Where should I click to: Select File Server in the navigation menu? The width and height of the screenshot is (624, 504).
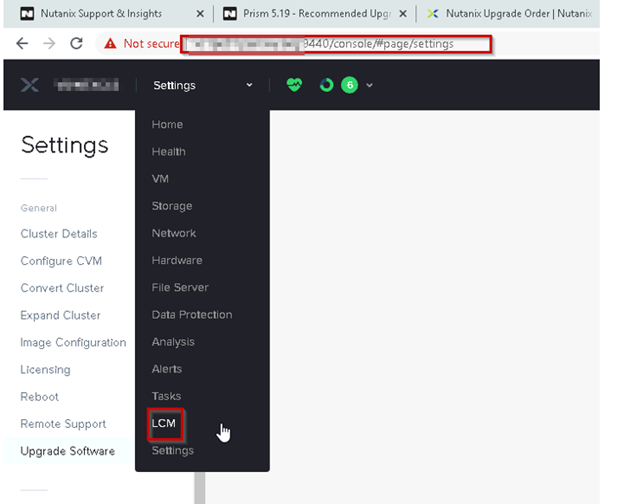(x=180, y=287)
